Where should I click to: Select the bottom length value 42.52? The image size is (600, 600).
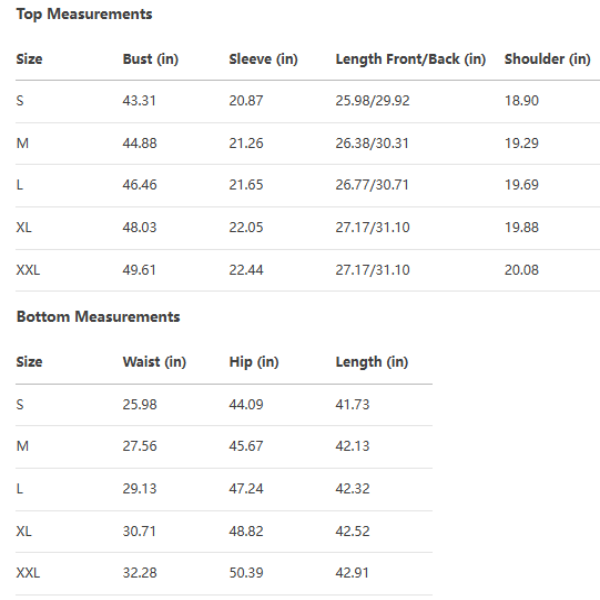tap(352, 530)
